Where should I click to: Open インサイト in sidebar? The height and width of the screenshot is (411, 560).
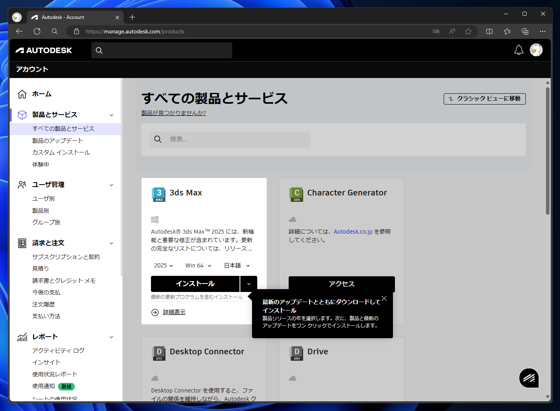tap(46, 362)
